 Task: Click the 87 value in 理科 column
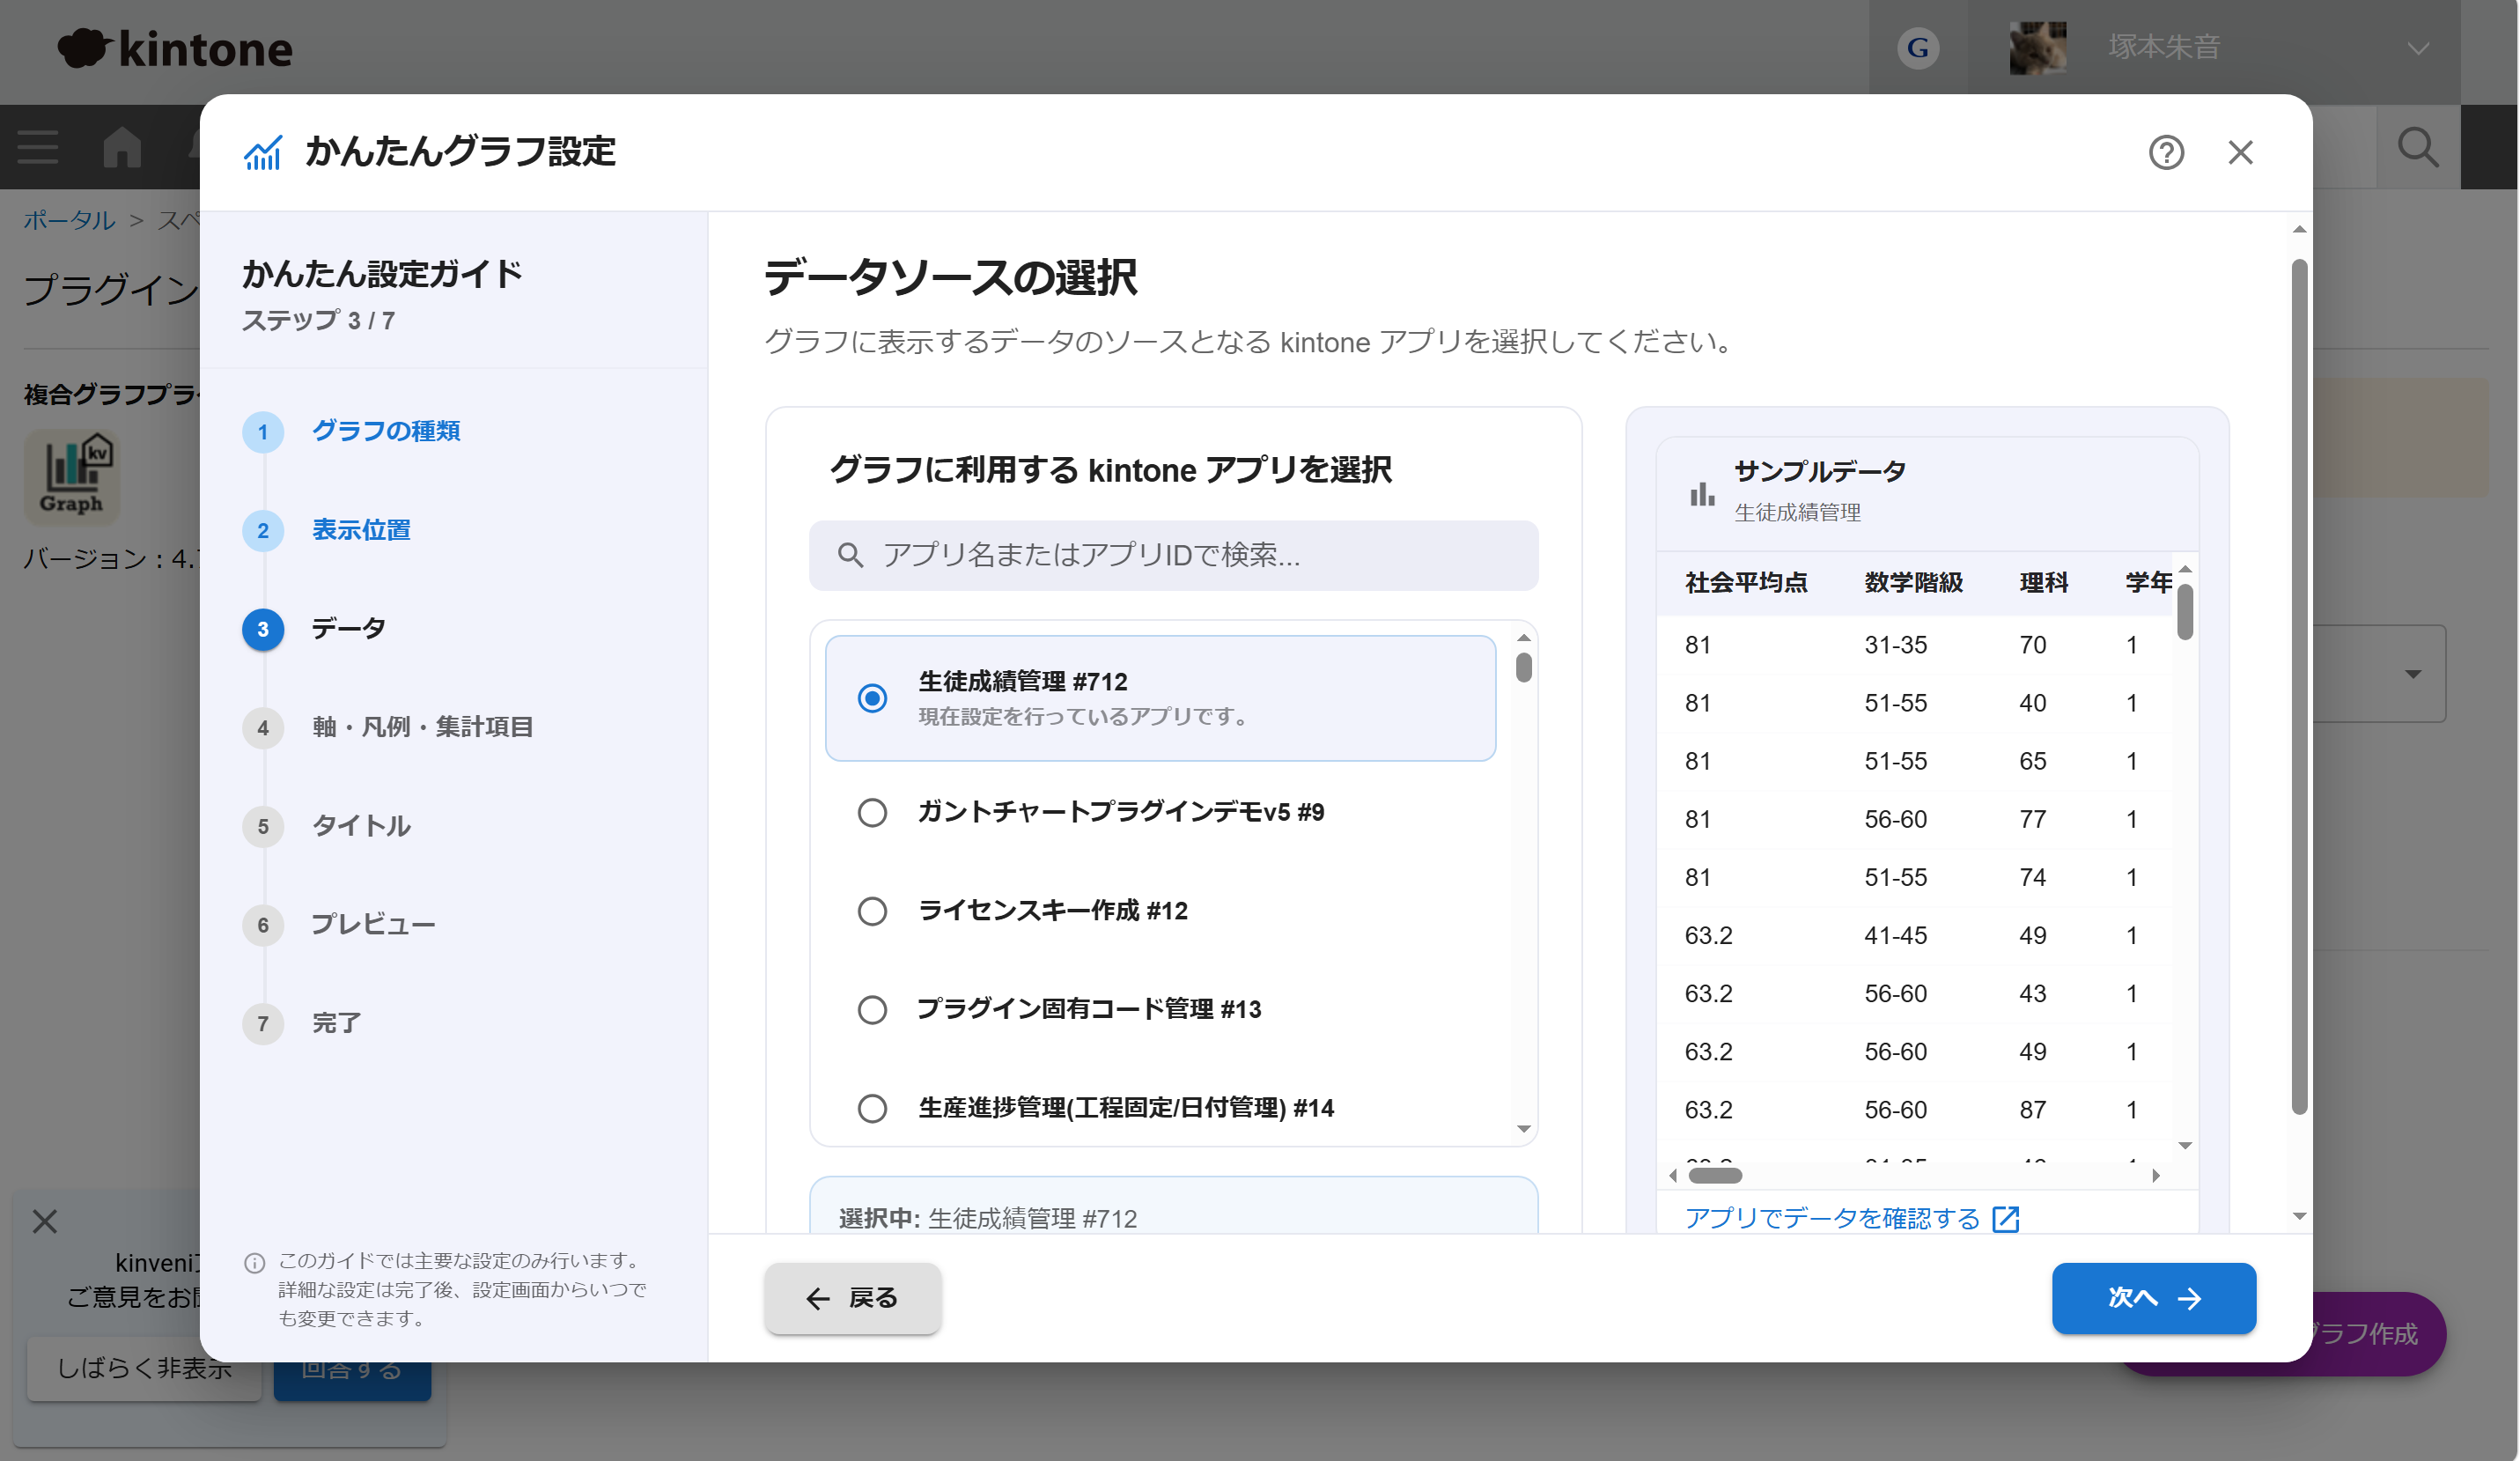[x=2032, y=1110]
